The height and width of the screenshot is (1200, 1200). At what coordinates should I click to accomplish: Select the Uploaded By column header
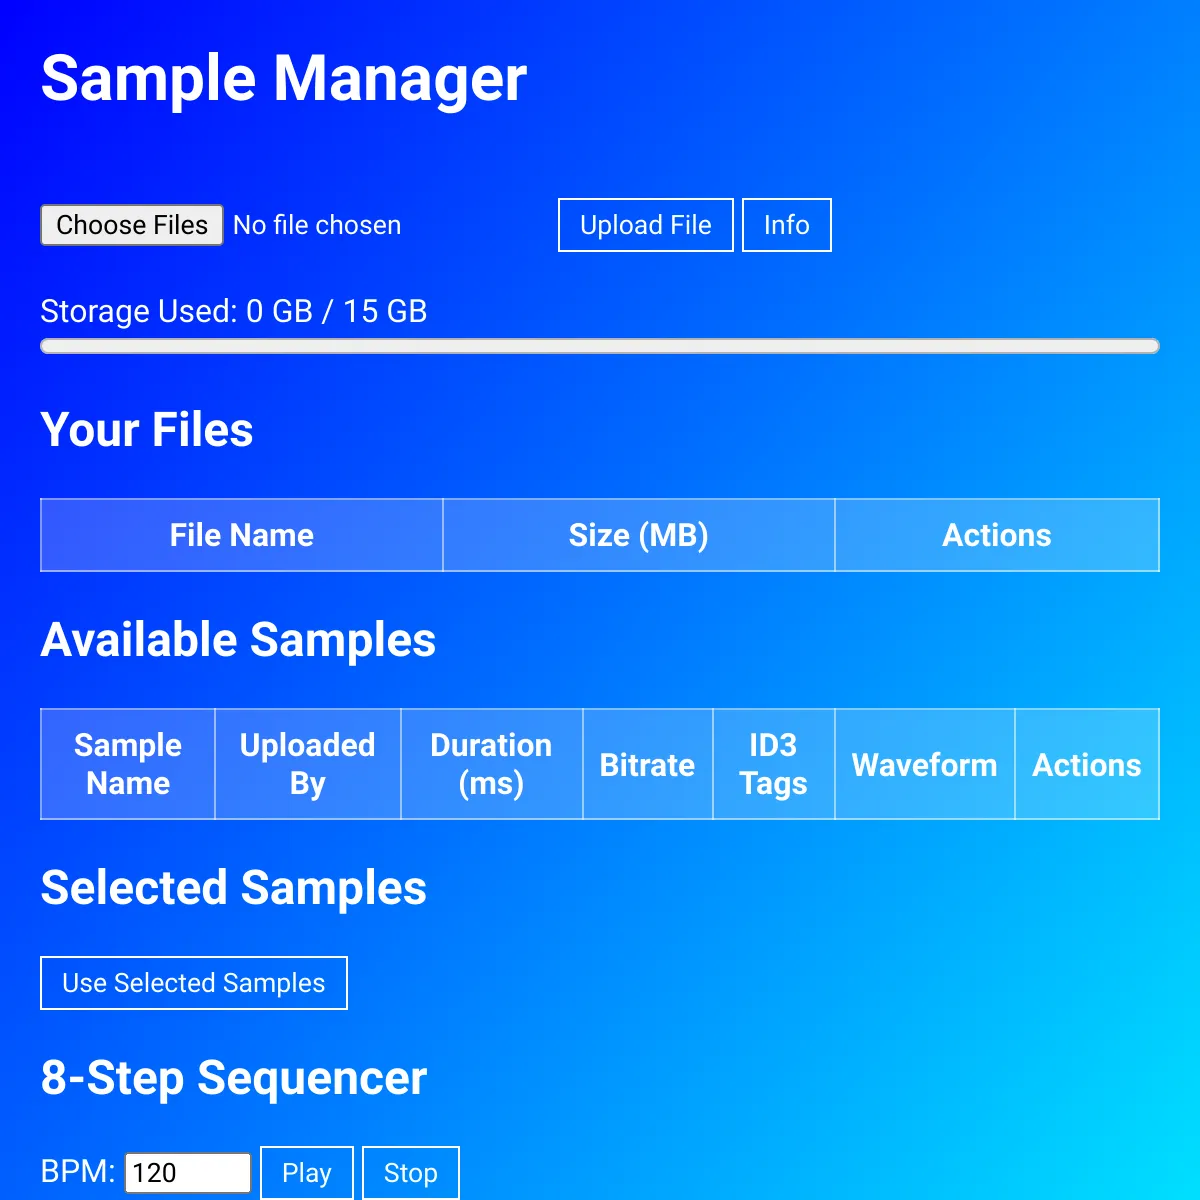[307, 764]
